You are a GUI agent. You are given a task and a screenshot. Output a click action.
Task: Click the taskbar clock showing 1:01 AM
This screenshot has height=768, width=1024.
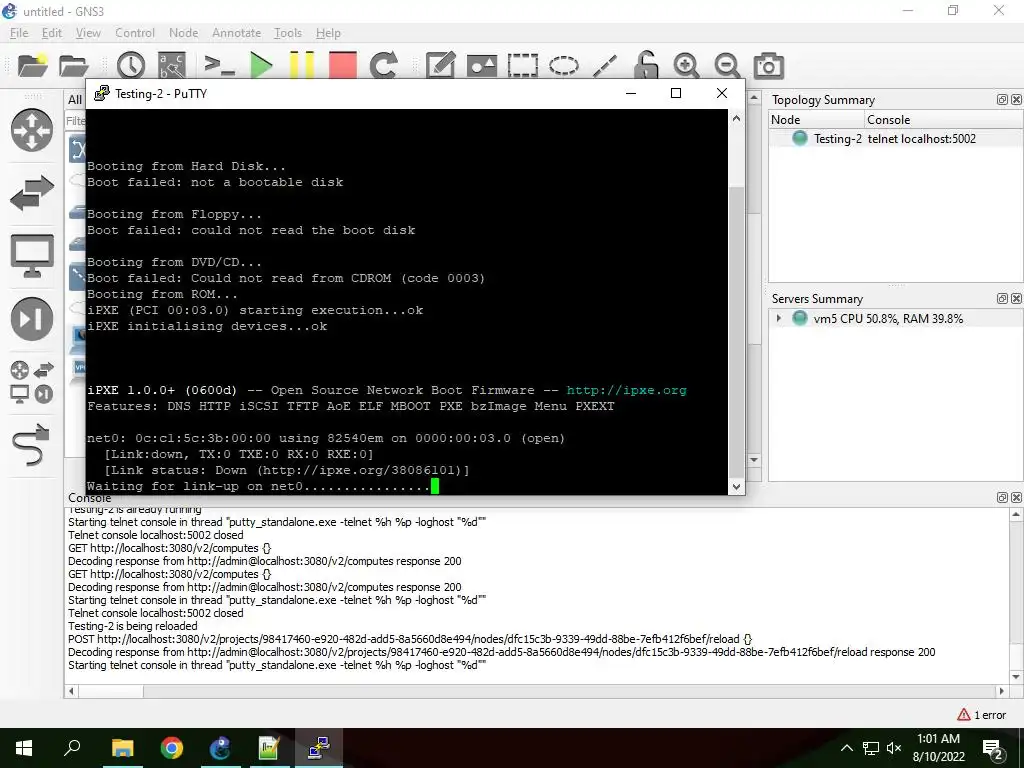pyautogui.click(x=938, y=748)
